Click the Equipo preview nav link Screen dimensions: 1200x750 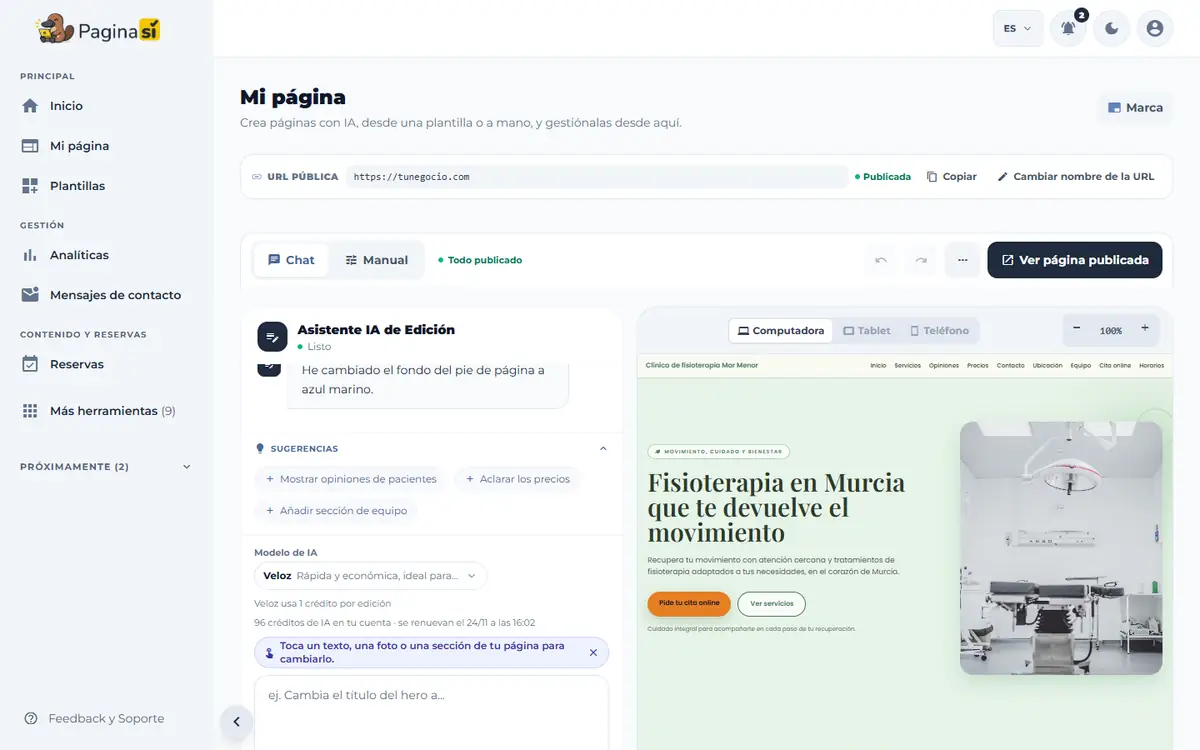[1081, 366]
